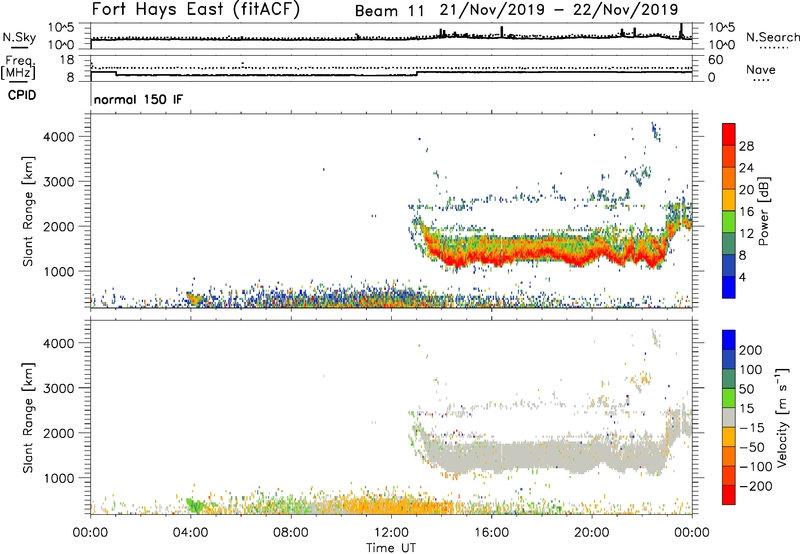This screenshot has width=800, height=554.
Task: Click the 'Slant Range [km]' label of power panel
Action: (28, 211)
